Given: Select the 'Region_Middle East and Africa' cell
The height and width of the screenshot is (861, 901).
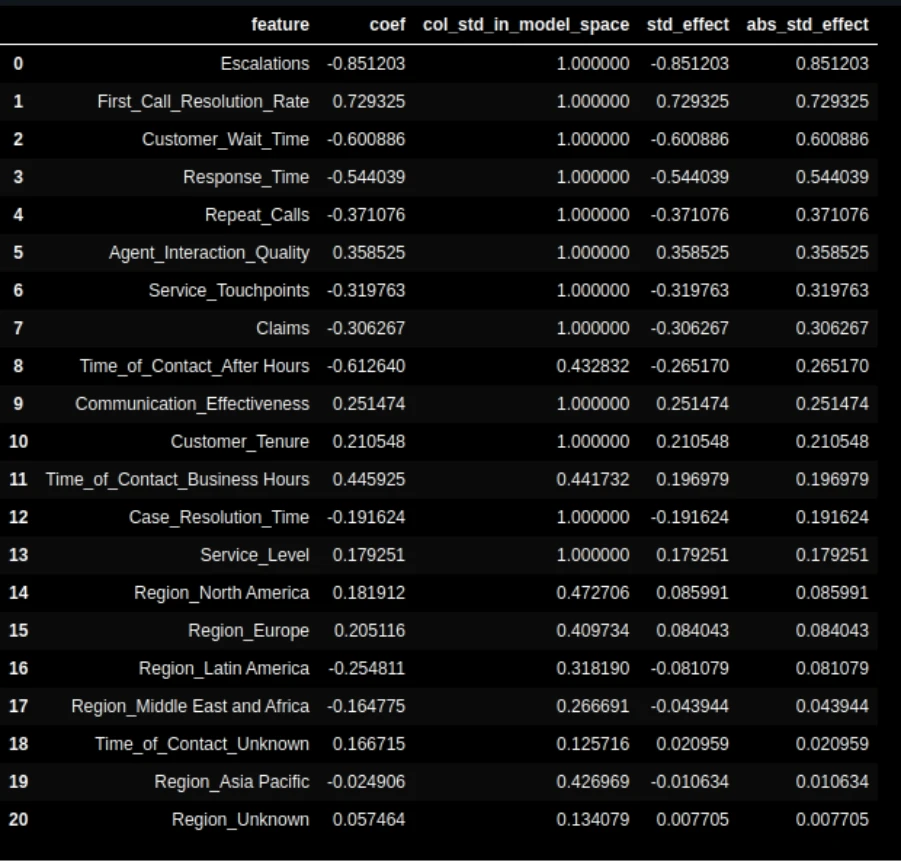Looking at the screenshot, I should pyautogui.click(x=190, y=706).
